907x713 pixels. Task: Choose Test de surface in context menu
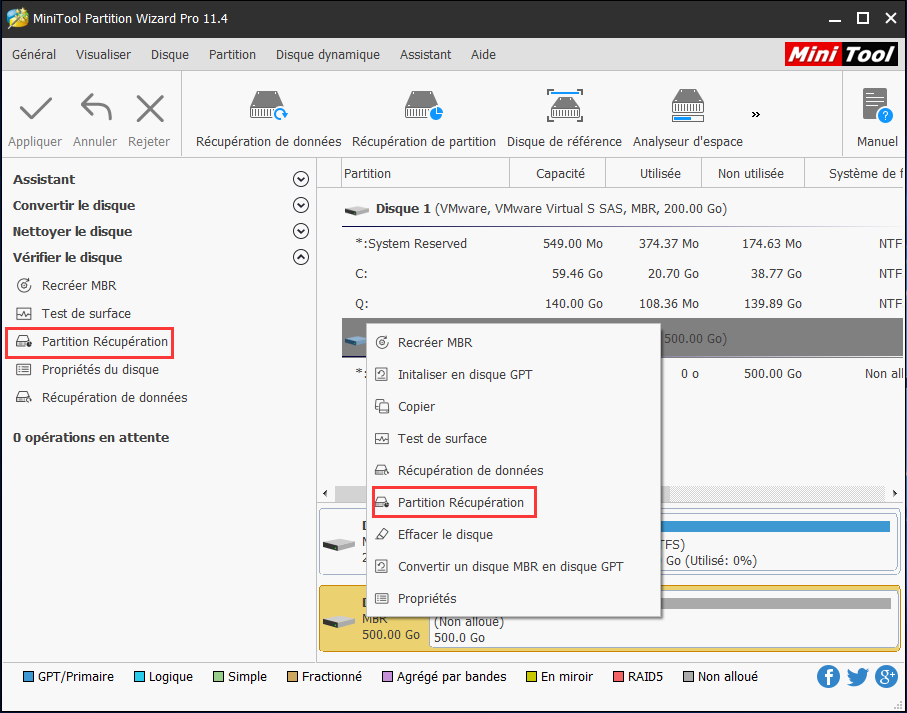(514, 438)
